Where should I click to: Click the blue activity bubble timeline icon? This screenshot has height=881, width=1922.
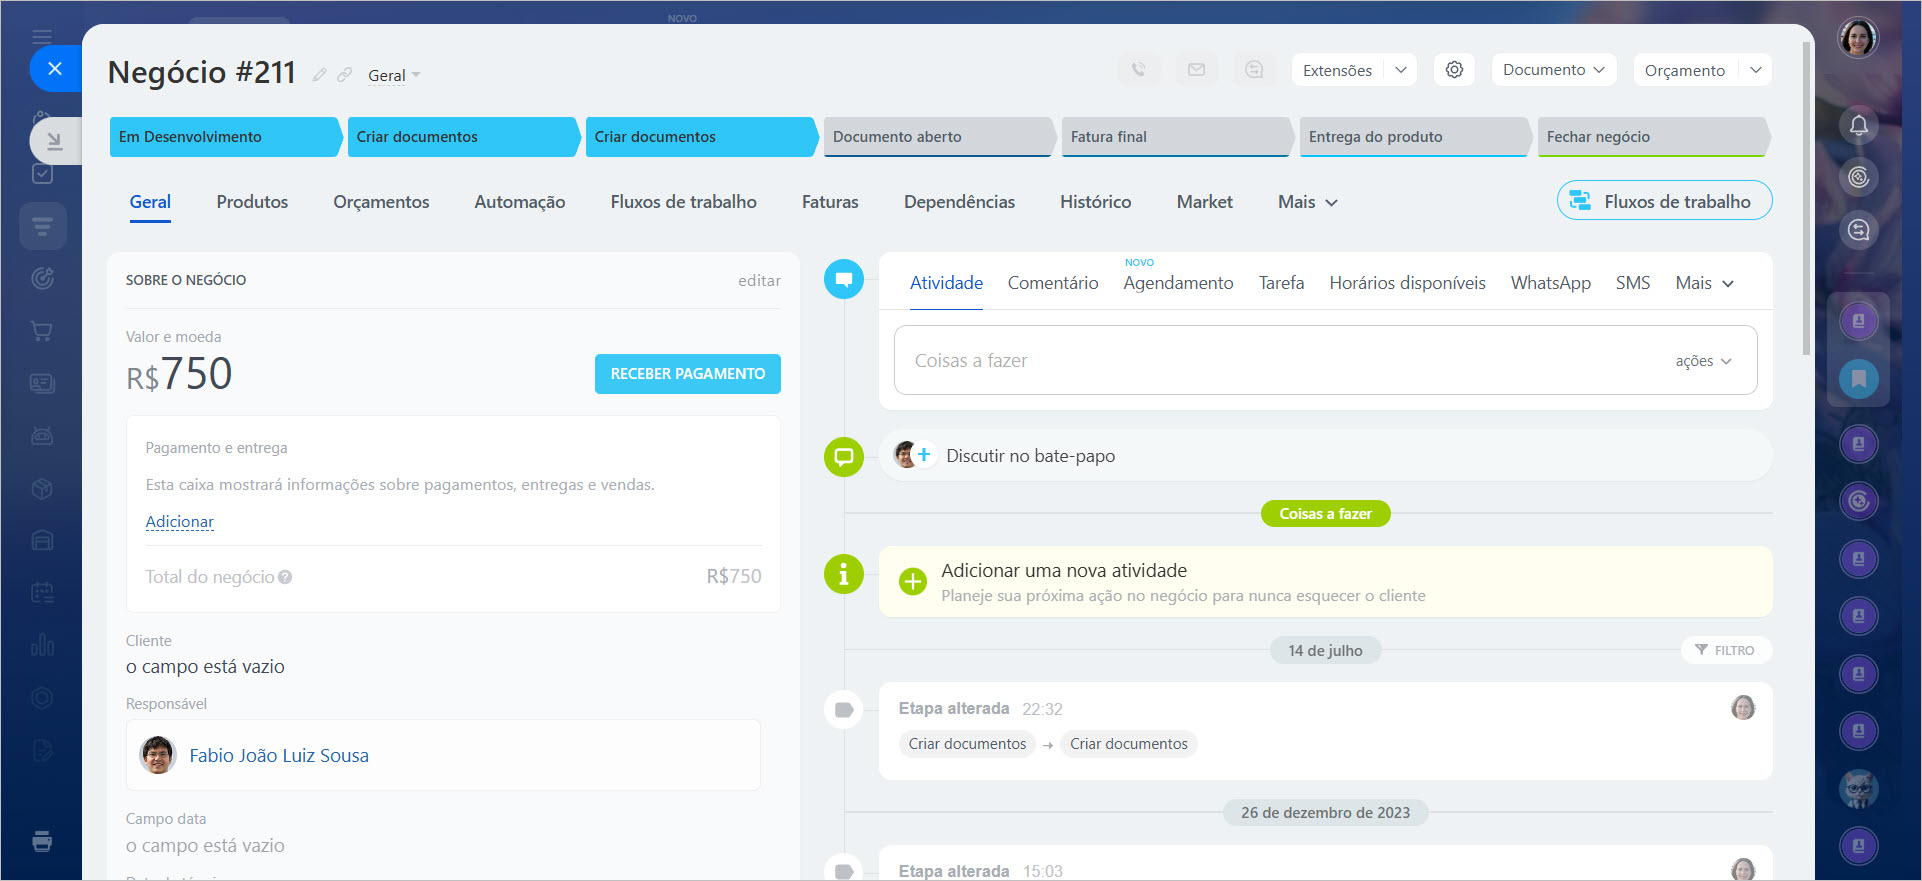(844, 278)
